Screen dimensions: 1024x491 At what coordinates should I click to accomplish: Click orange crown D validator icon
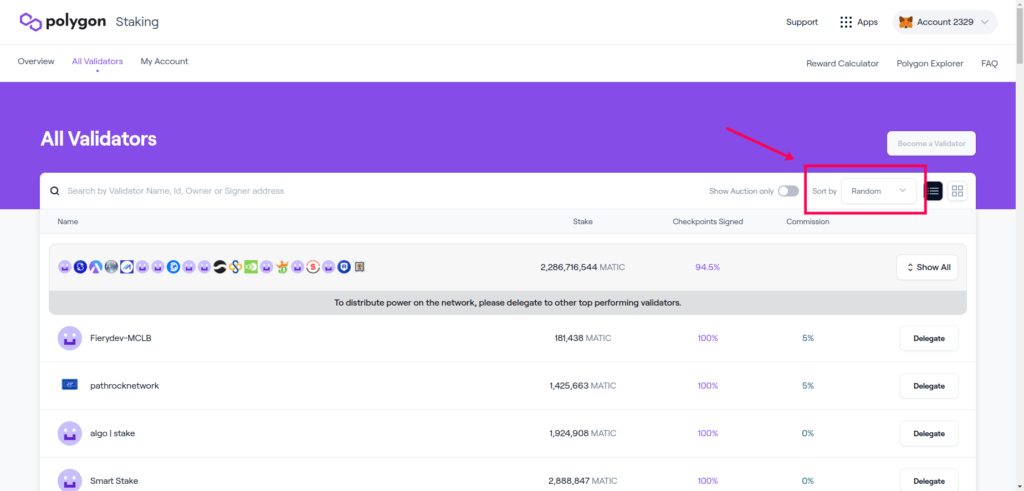(282, 267)
